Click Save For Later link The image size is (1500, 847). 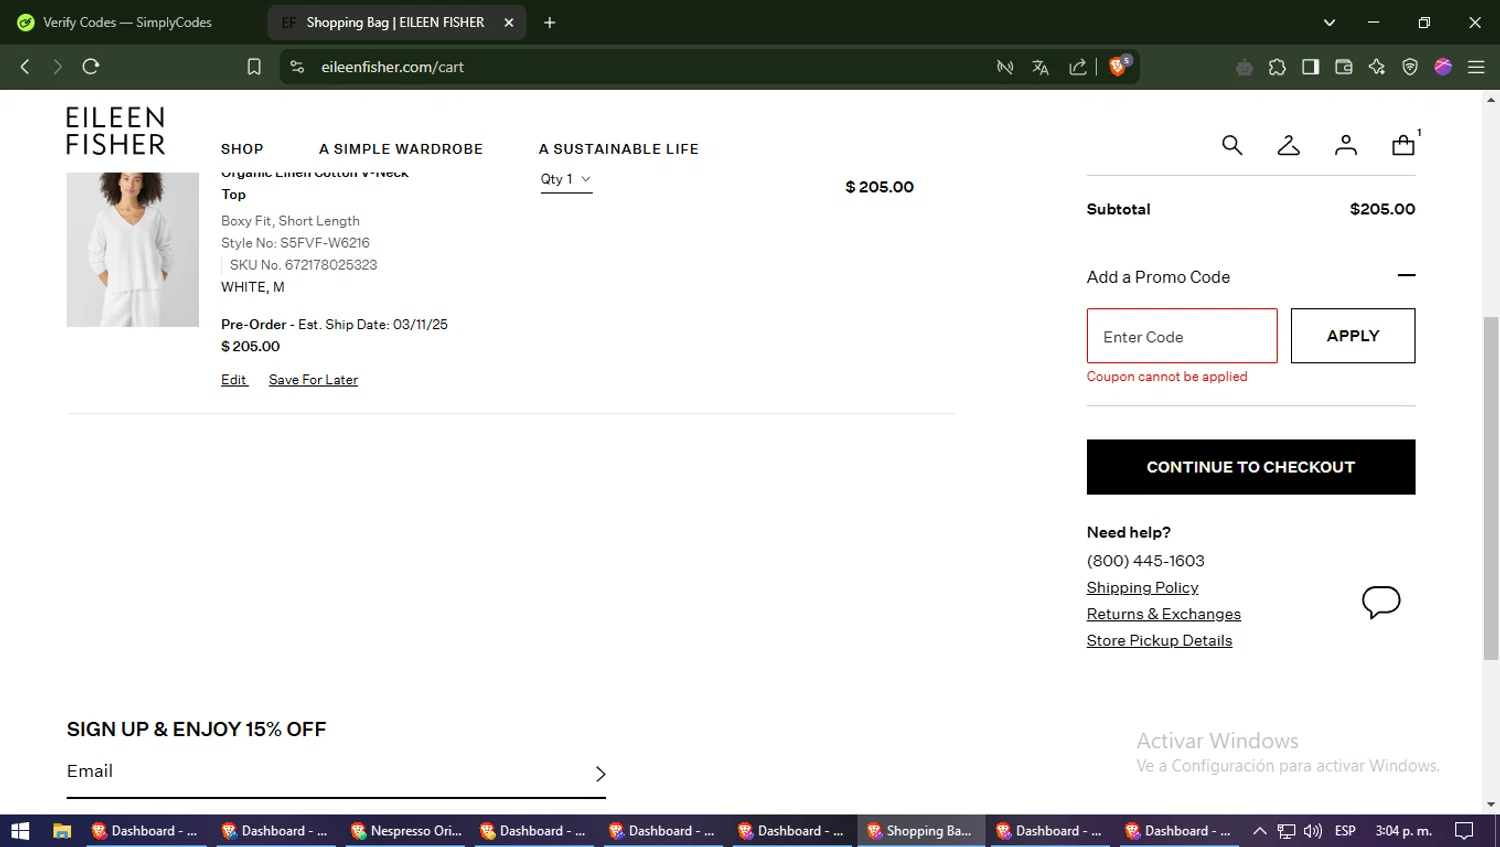point(313,380)
